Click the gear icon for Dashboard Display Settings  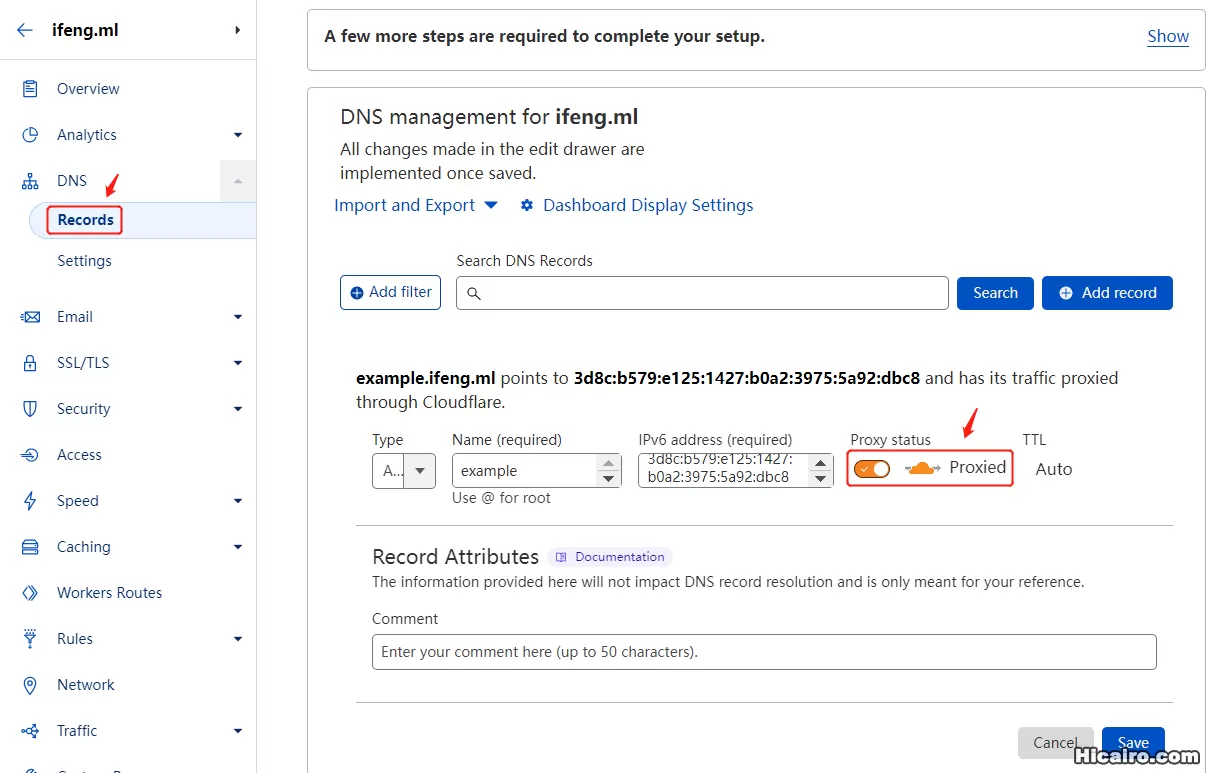527,205
